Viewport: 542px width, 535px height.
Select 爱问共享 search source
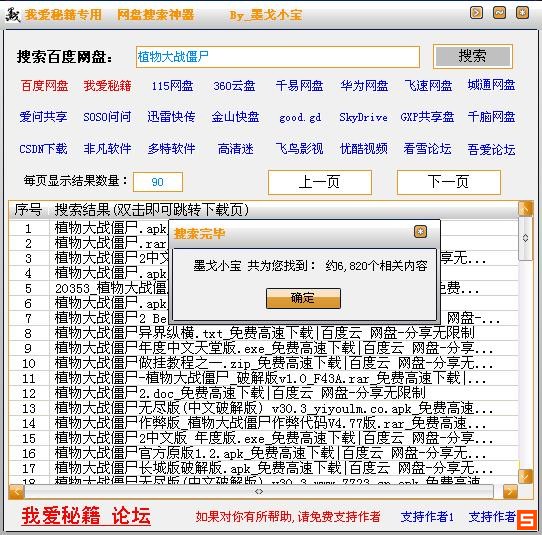[43, 117]
